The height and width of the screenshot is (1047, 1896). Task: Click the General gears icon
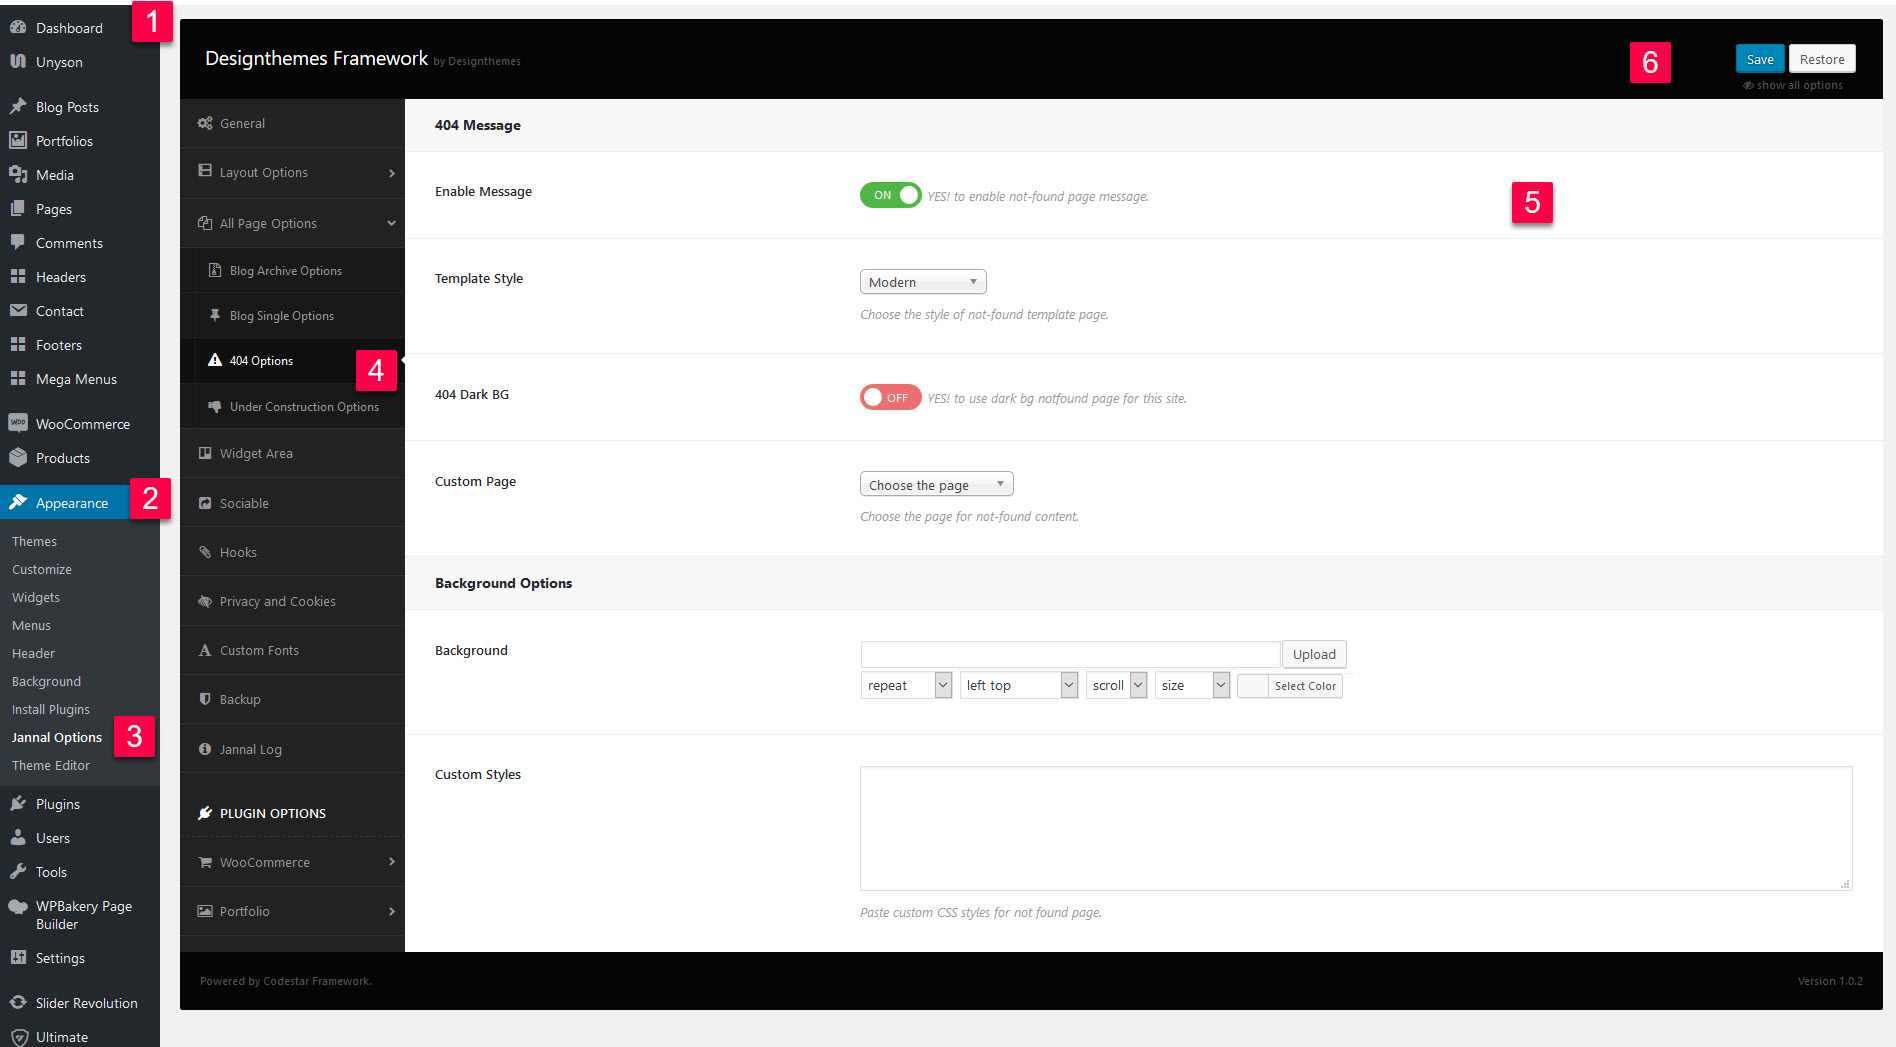(205, 123)
